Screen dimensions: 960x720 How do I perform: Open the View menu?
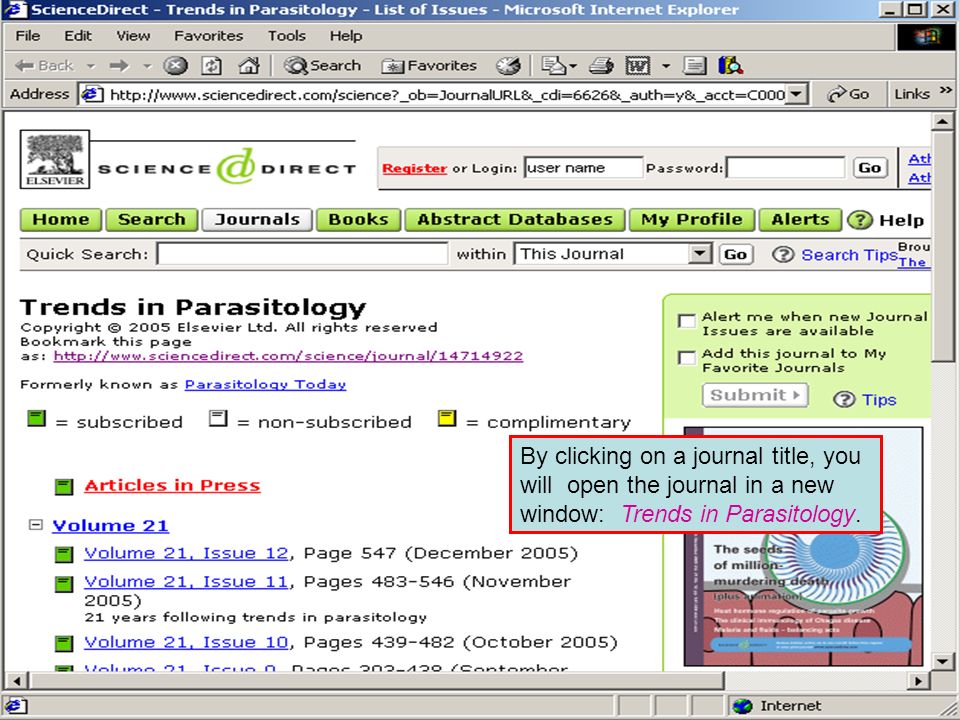tap(133, 36)
